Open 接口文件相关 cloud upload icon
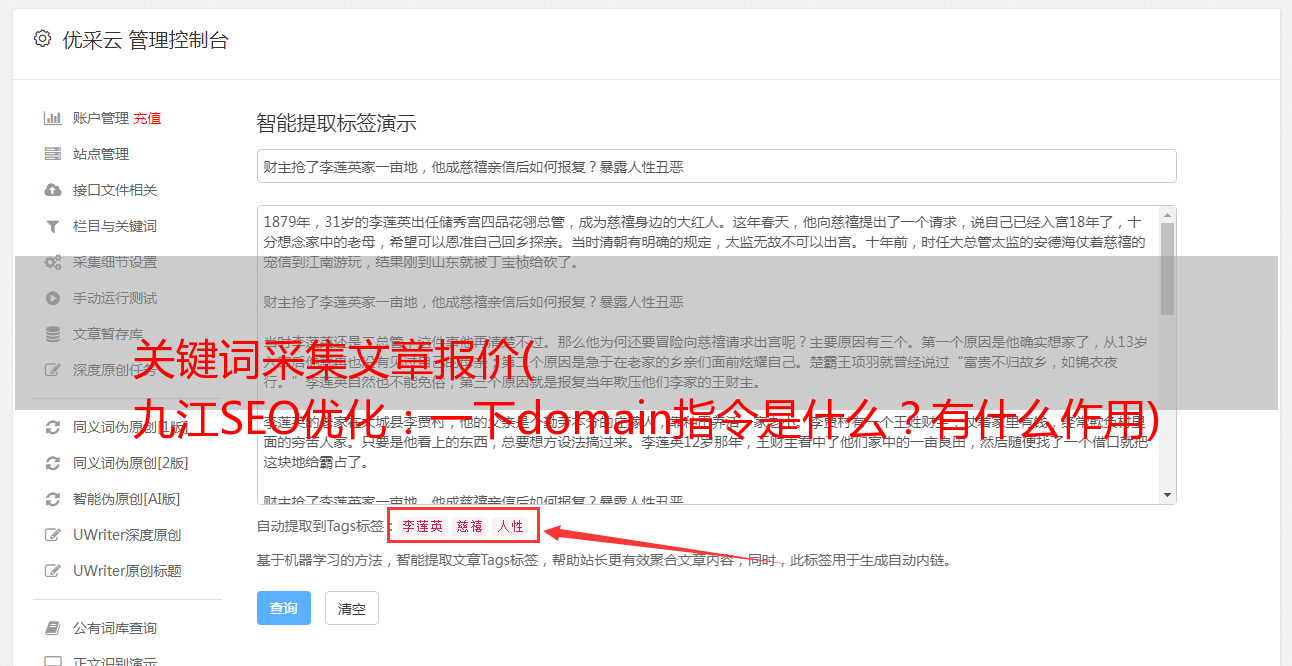1292x666 pixels. pos(53,190)
